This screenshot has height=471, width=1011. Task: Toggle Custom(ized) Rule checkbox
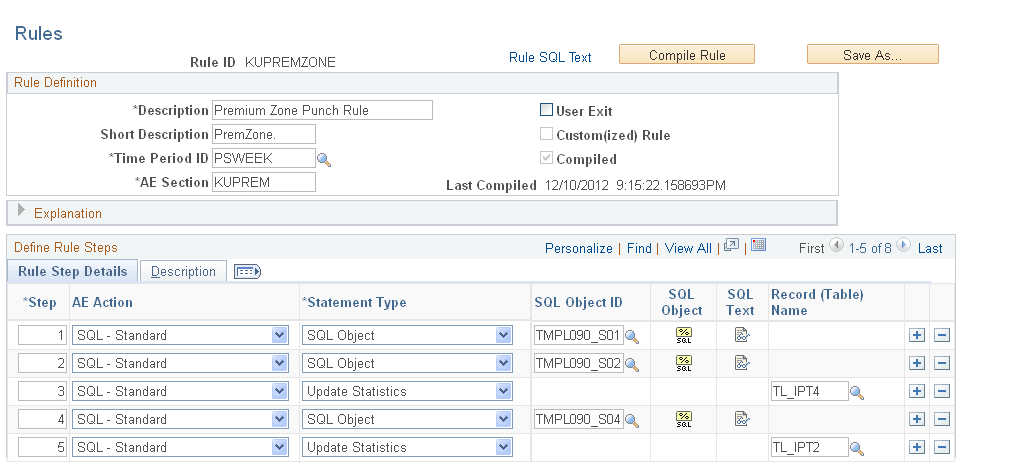point(546,134)
